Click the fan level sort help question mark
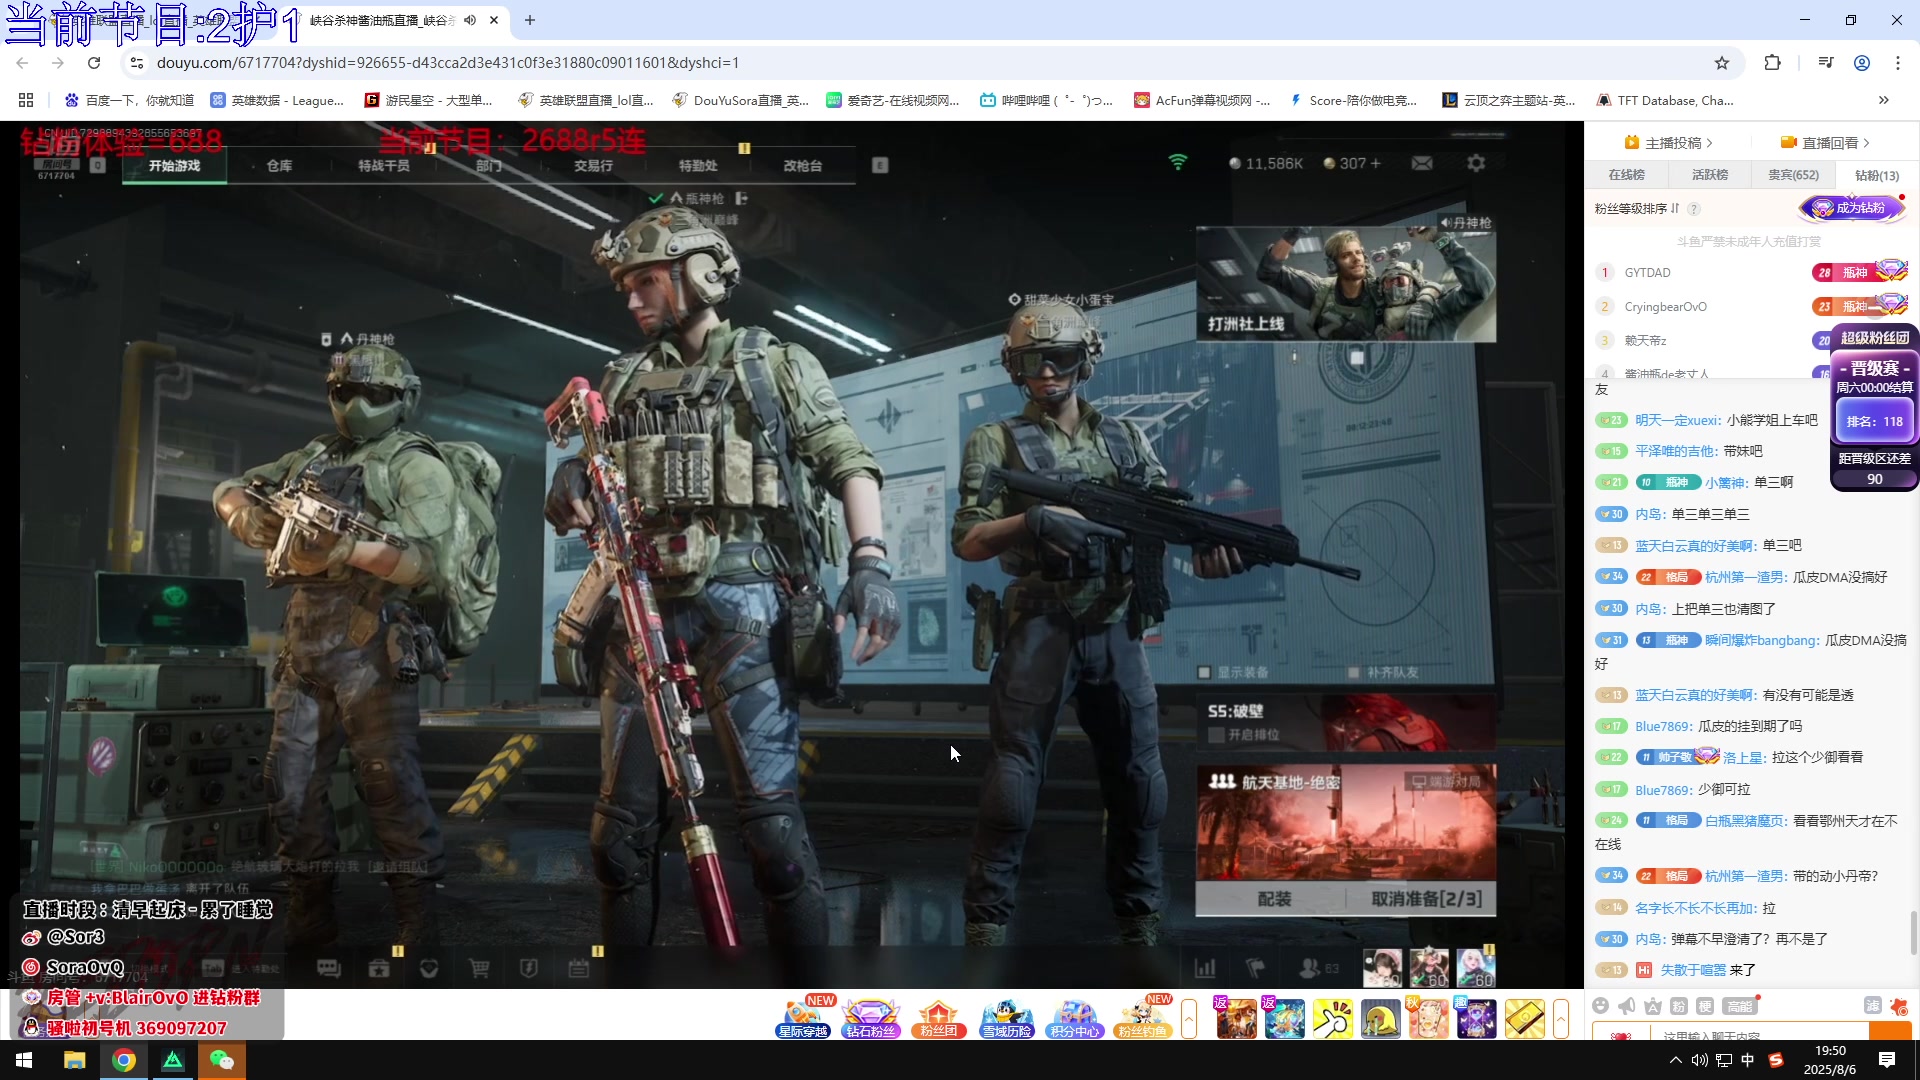The image size is (1920, 1080). [1694, 209]
